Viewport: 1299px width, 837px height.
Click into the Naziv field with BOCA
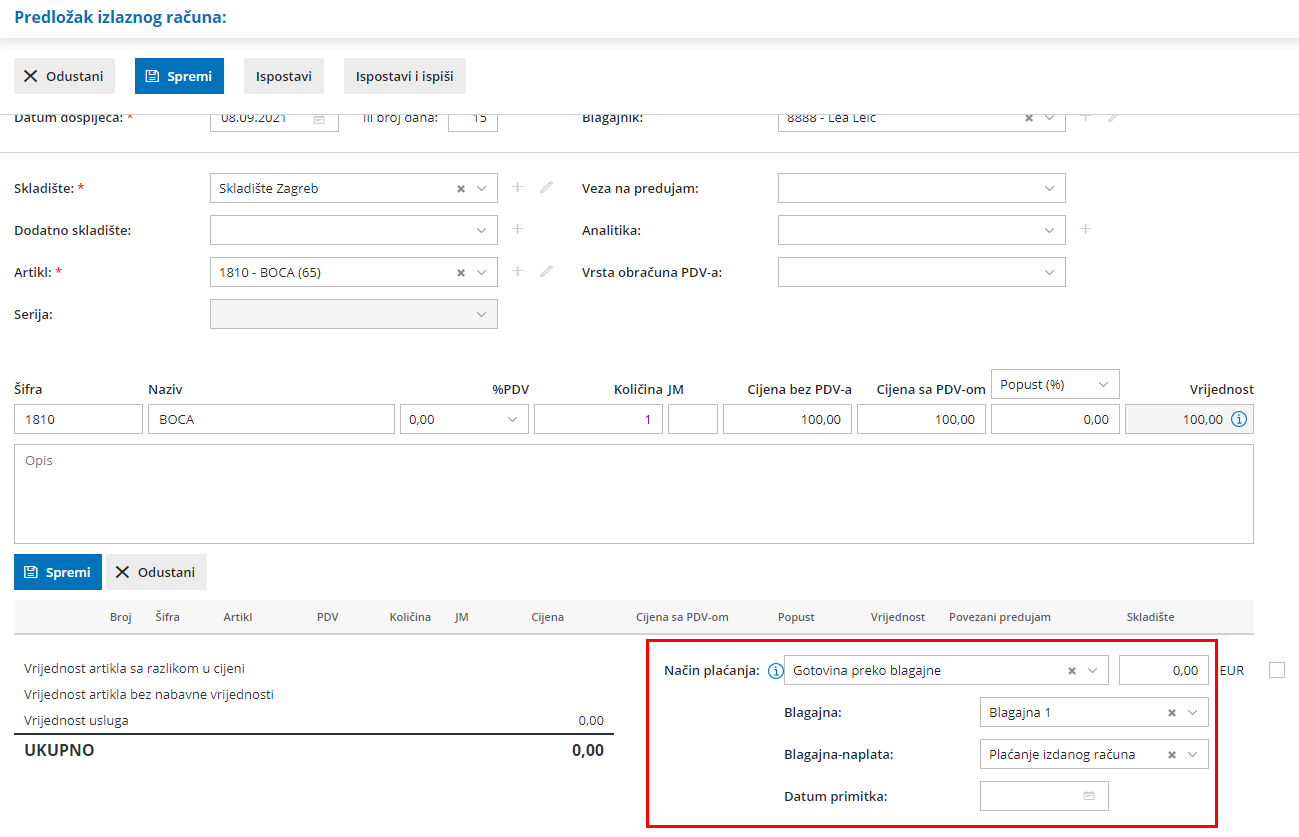tap(271, 419)
